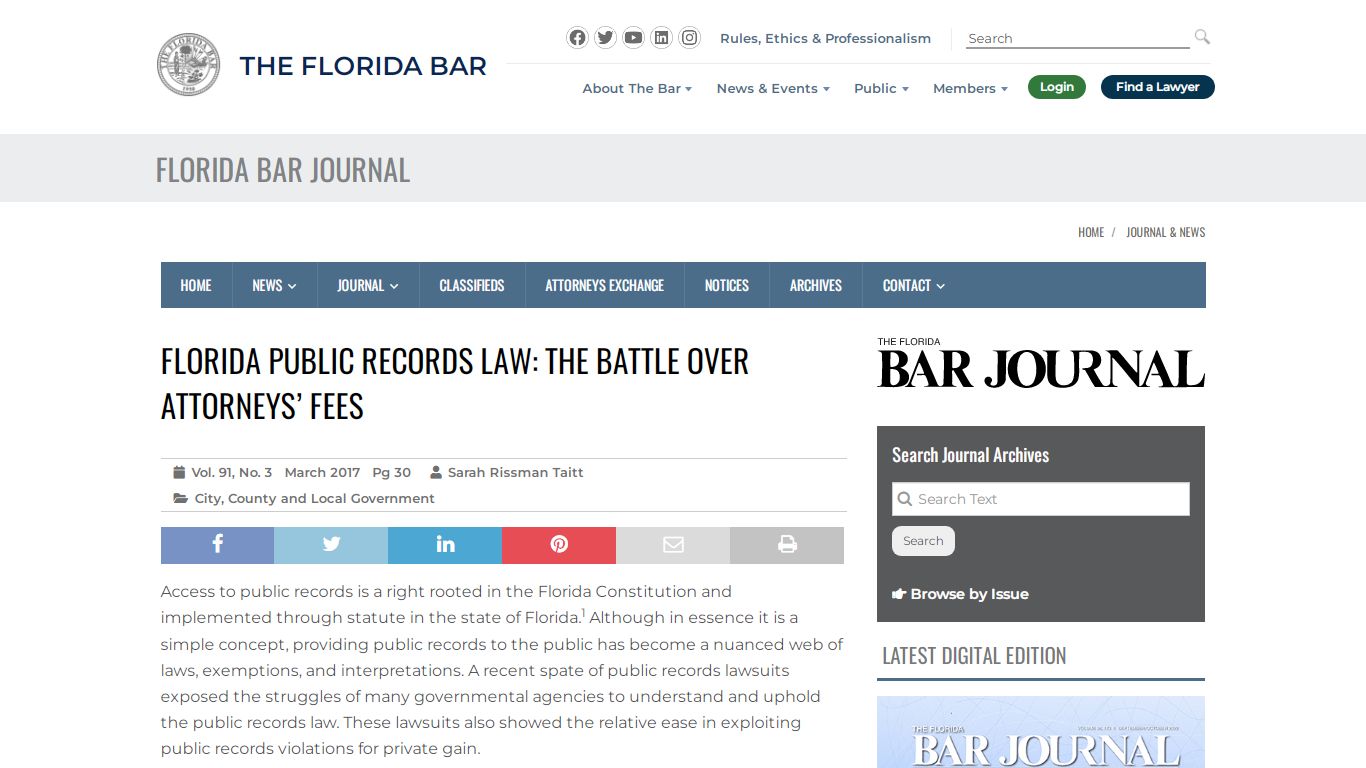This screenshot has height=768, width=1366.
Task: Open the Twitter icon in the header
Action: click(605, 38)
